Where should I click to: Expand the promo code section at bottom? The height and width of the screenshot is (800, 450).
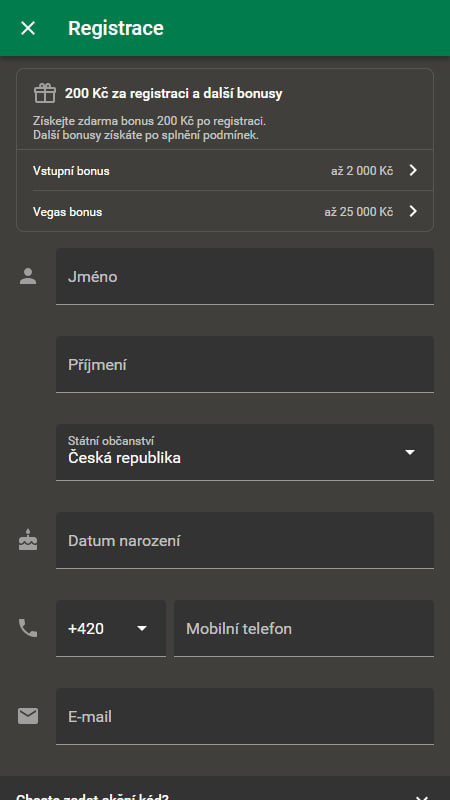tap(225, 788)
